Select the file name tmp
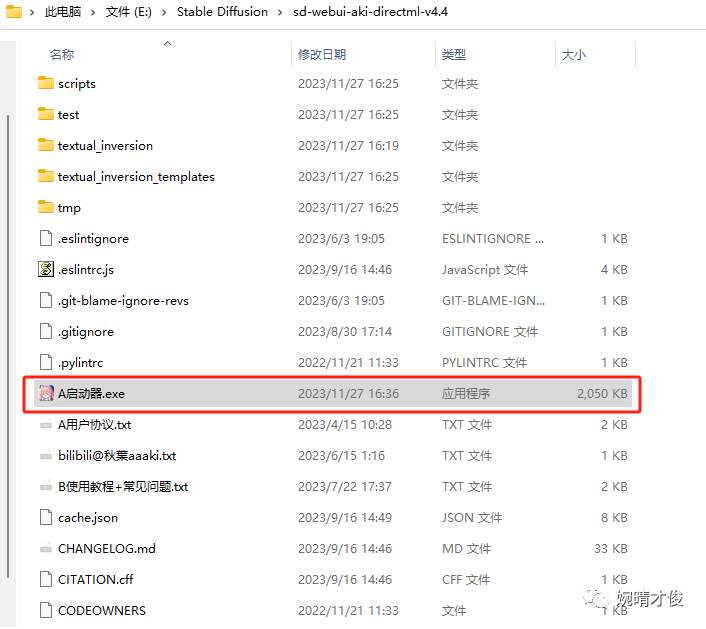The width and height of the screenshot is (706, 629). (x=69, y=208)
